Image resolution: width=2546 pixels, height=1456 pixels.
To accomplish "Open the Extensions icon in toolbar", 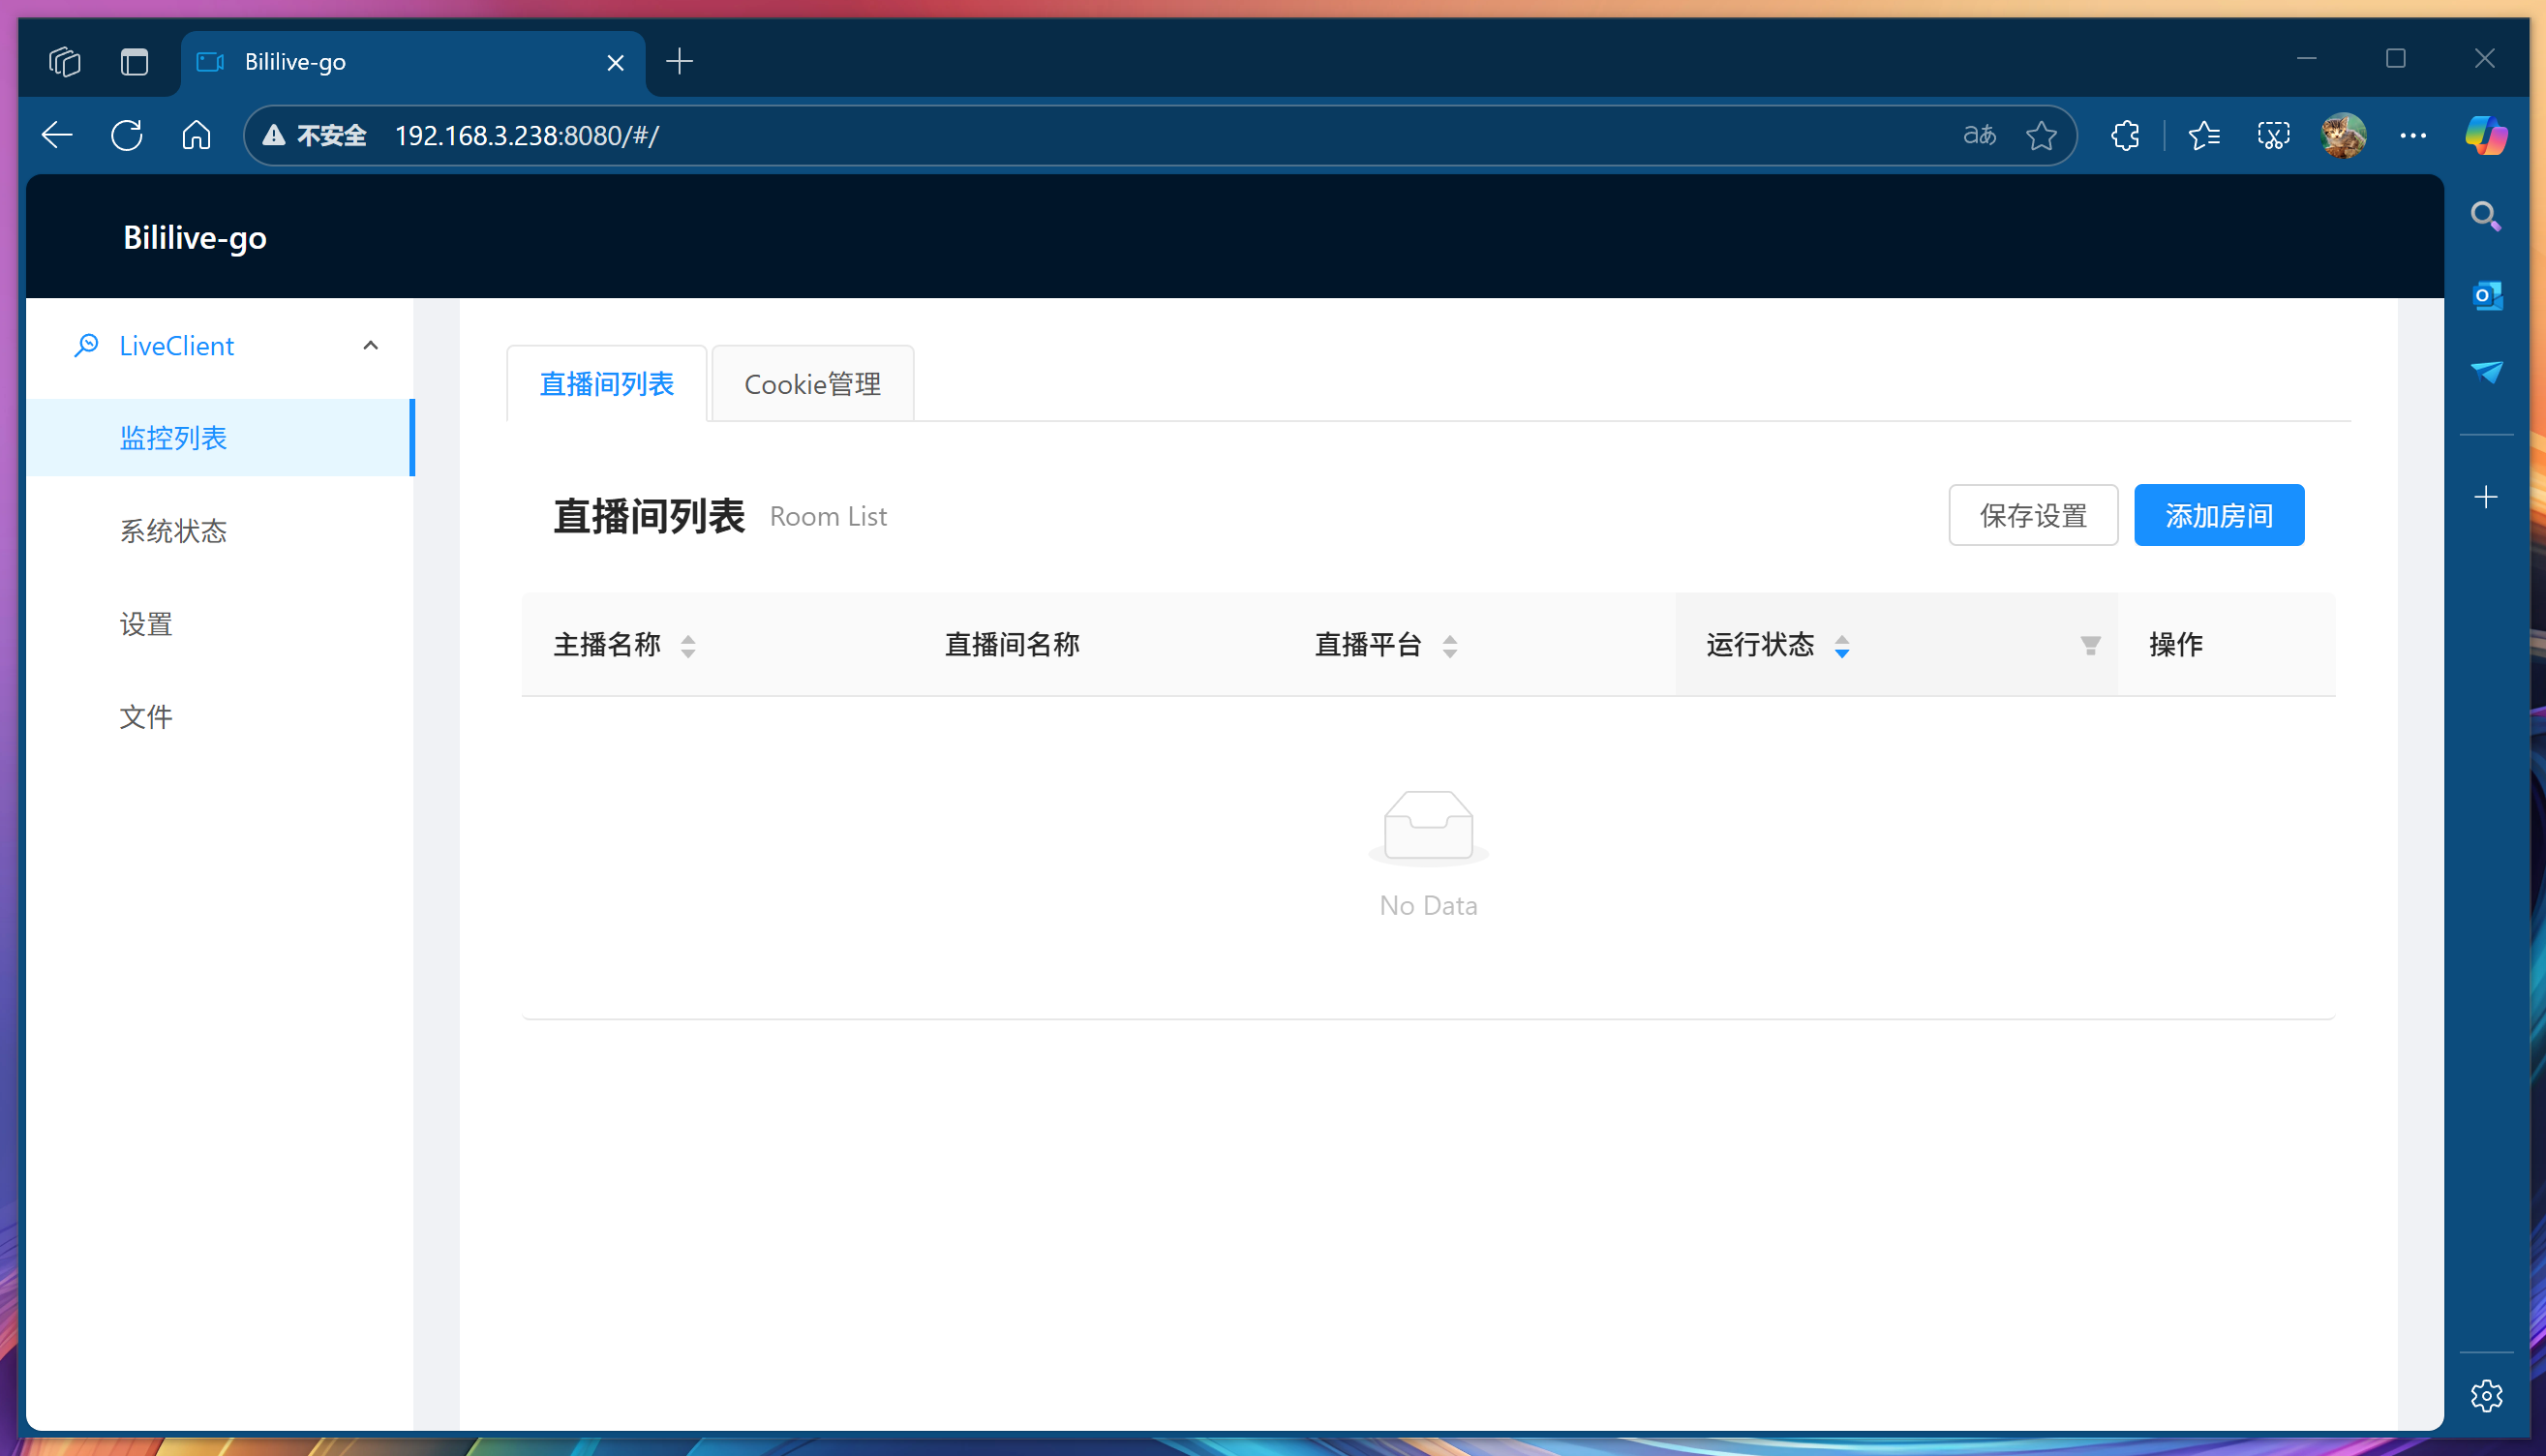I will pyautogui.click(x=2125, y=135).
